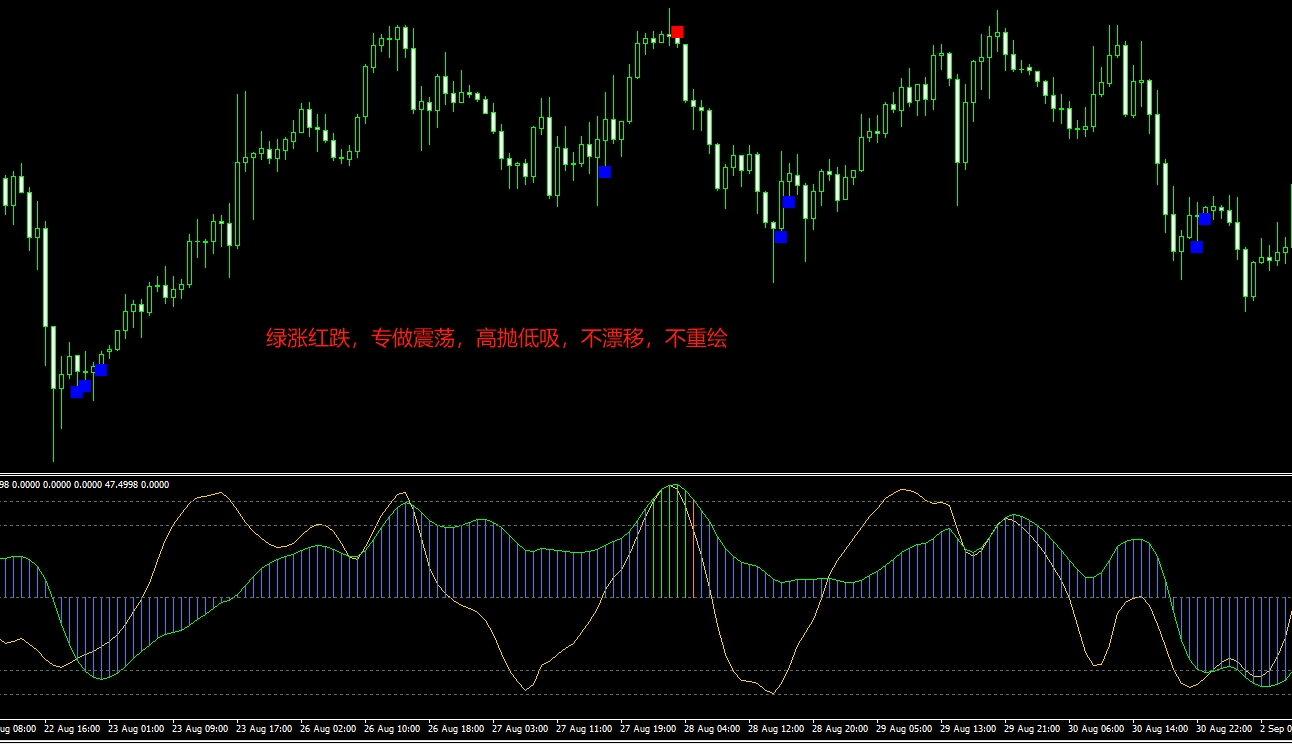This screenshot has width=1292, height=744.
Task: Click the 30 Aug 14:00 time axis label
Action: [1160, 729]
